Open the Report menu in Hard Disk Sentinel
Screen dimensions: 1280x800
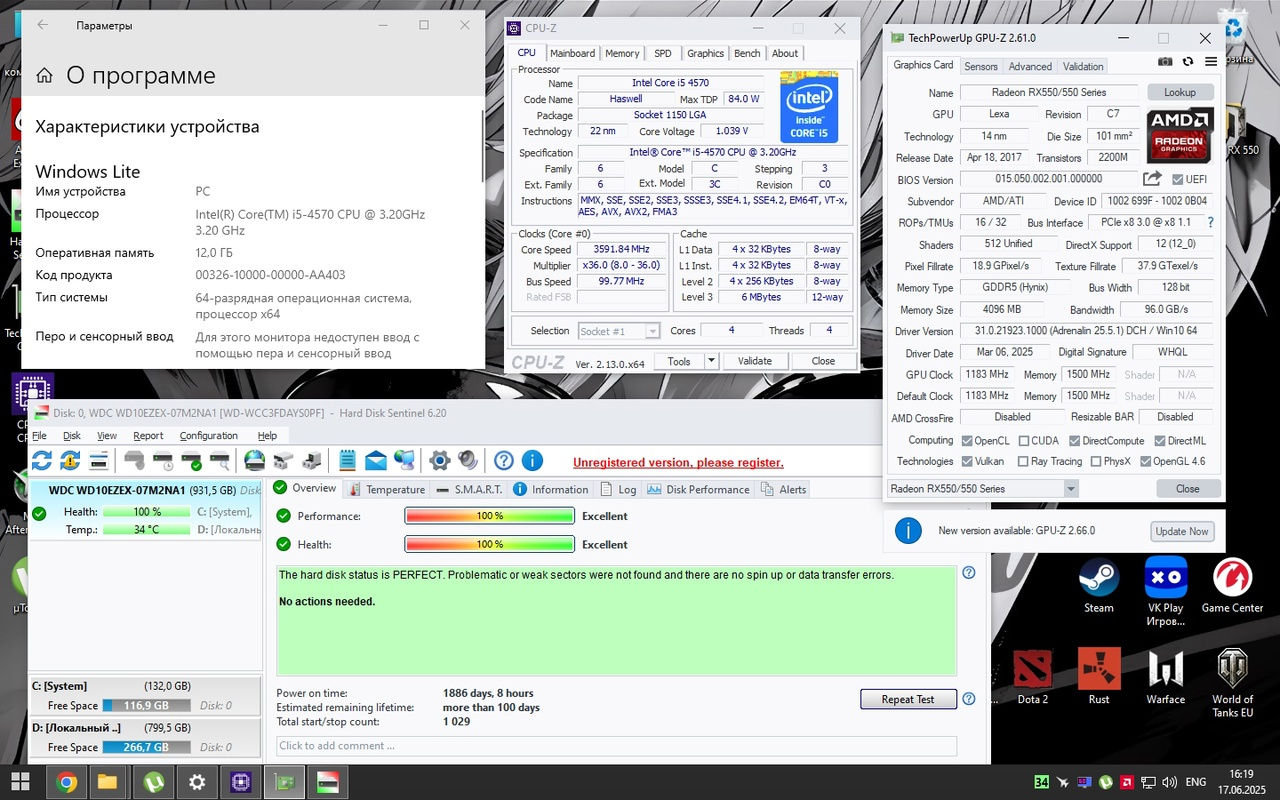(148, 436)
